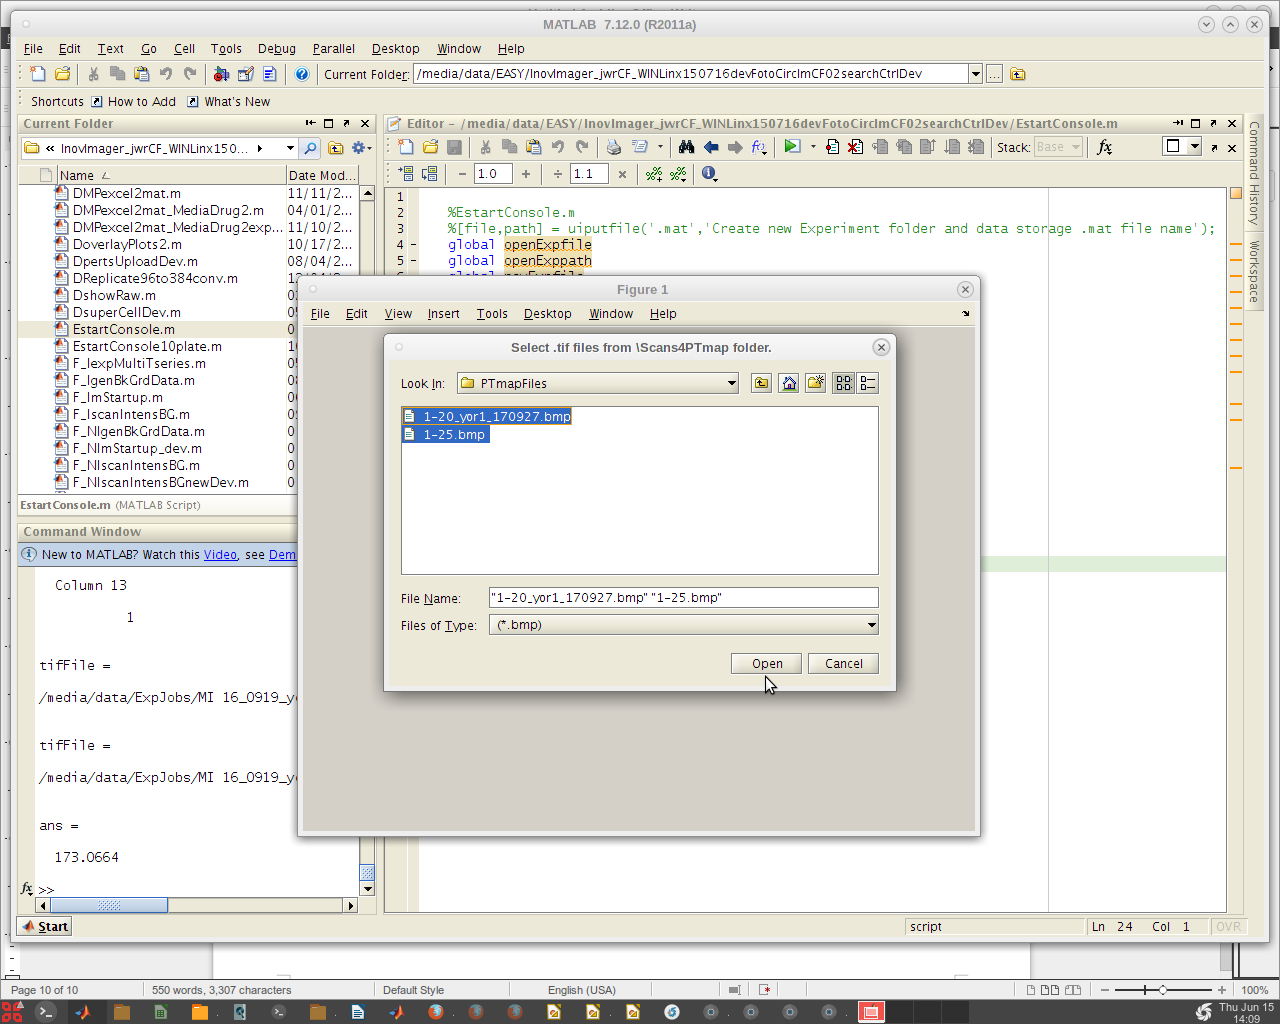Click the Open button in dialog

tap(767, 664)
